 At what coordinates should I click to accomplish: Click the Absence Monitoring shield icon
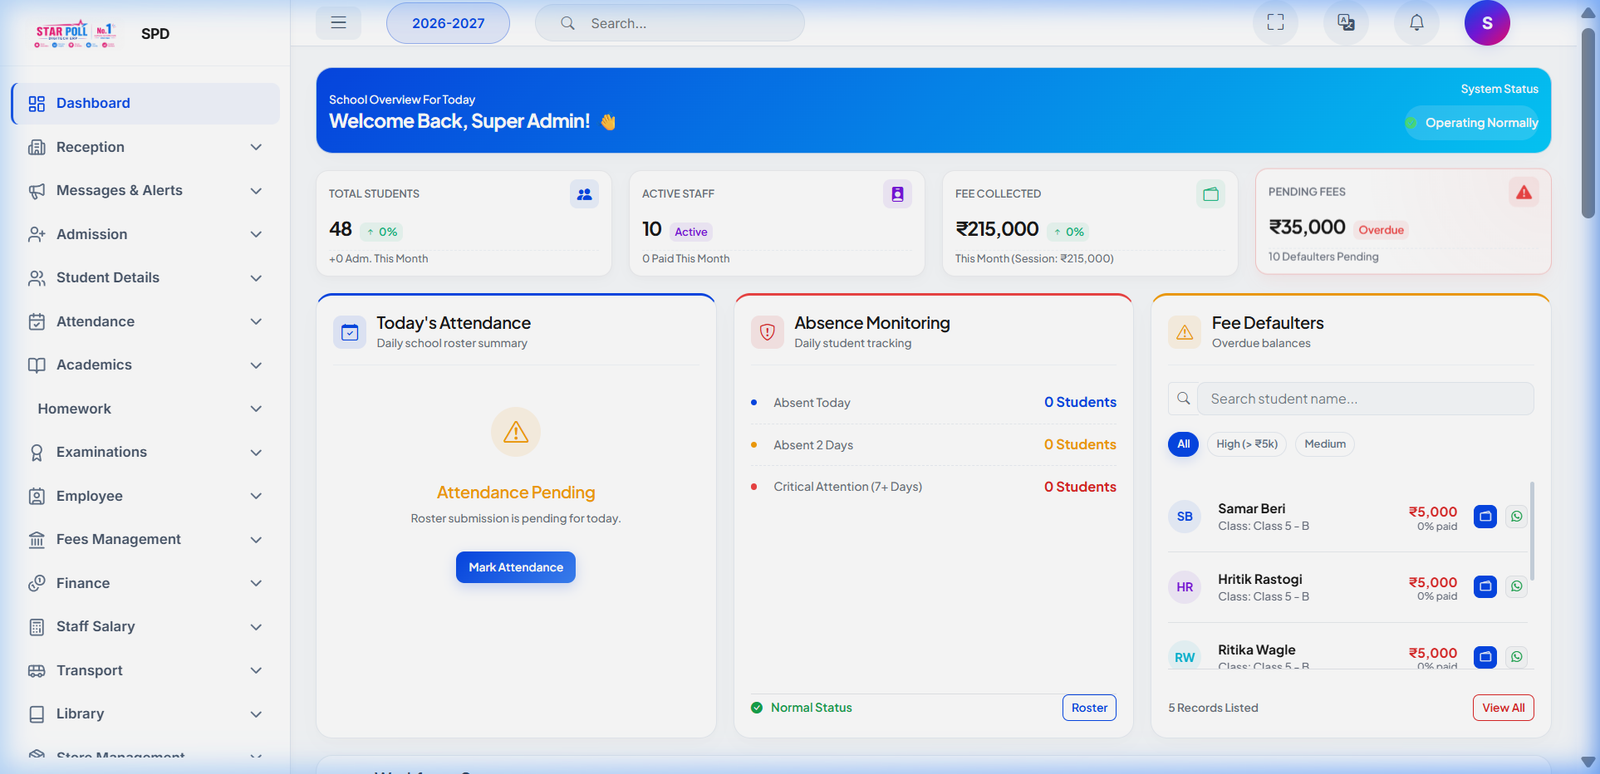767,332
